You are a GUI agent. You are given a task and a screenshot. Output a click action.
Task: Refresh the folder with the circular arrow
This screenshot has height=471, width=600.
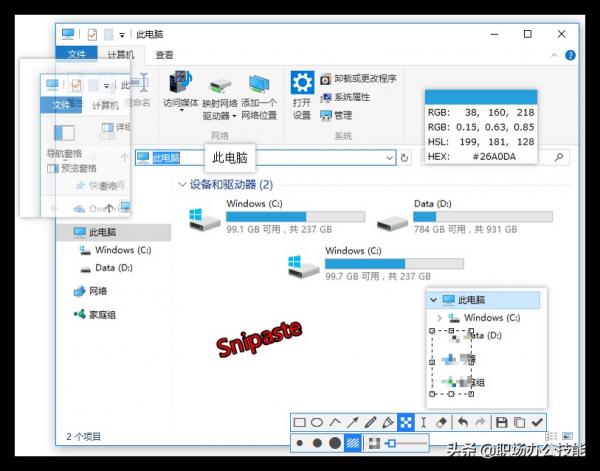(404, 158)
